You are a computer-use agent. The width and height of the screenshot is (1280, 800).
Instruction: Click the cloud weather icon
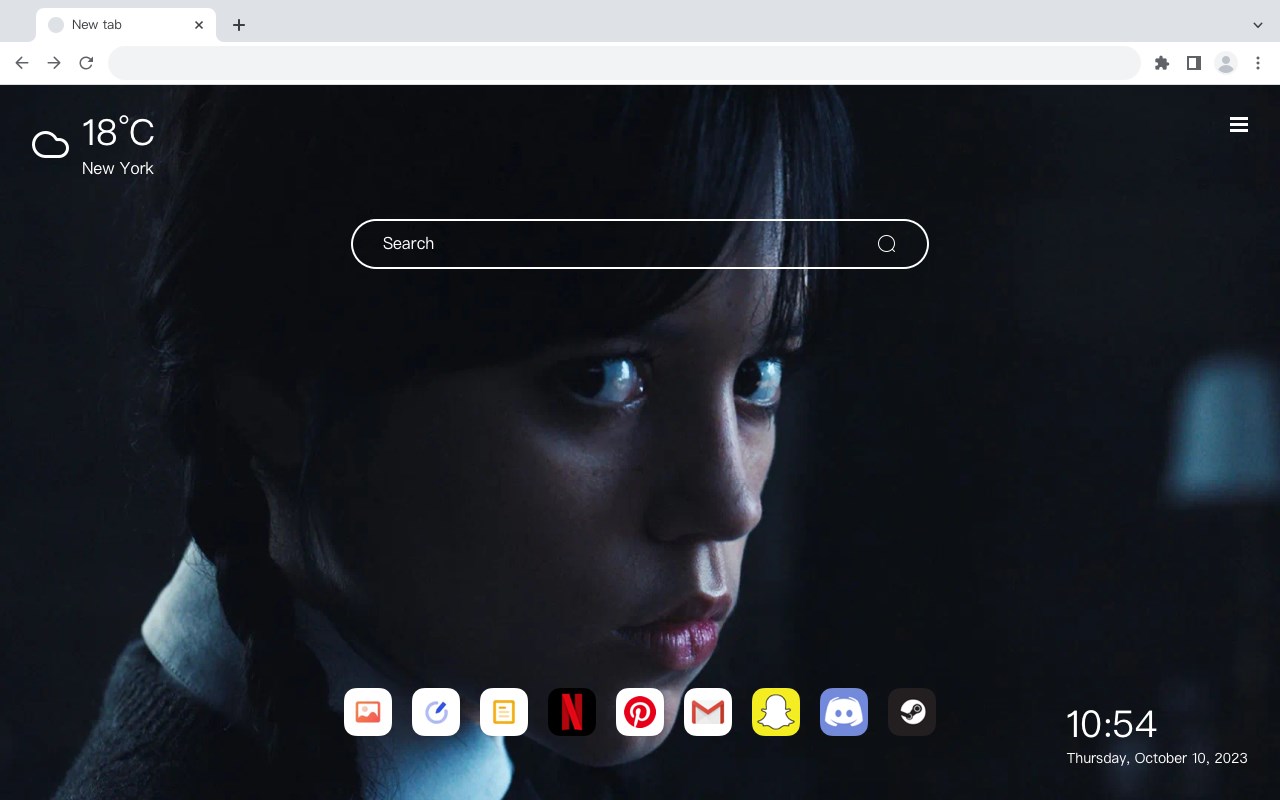click(51, 146)
